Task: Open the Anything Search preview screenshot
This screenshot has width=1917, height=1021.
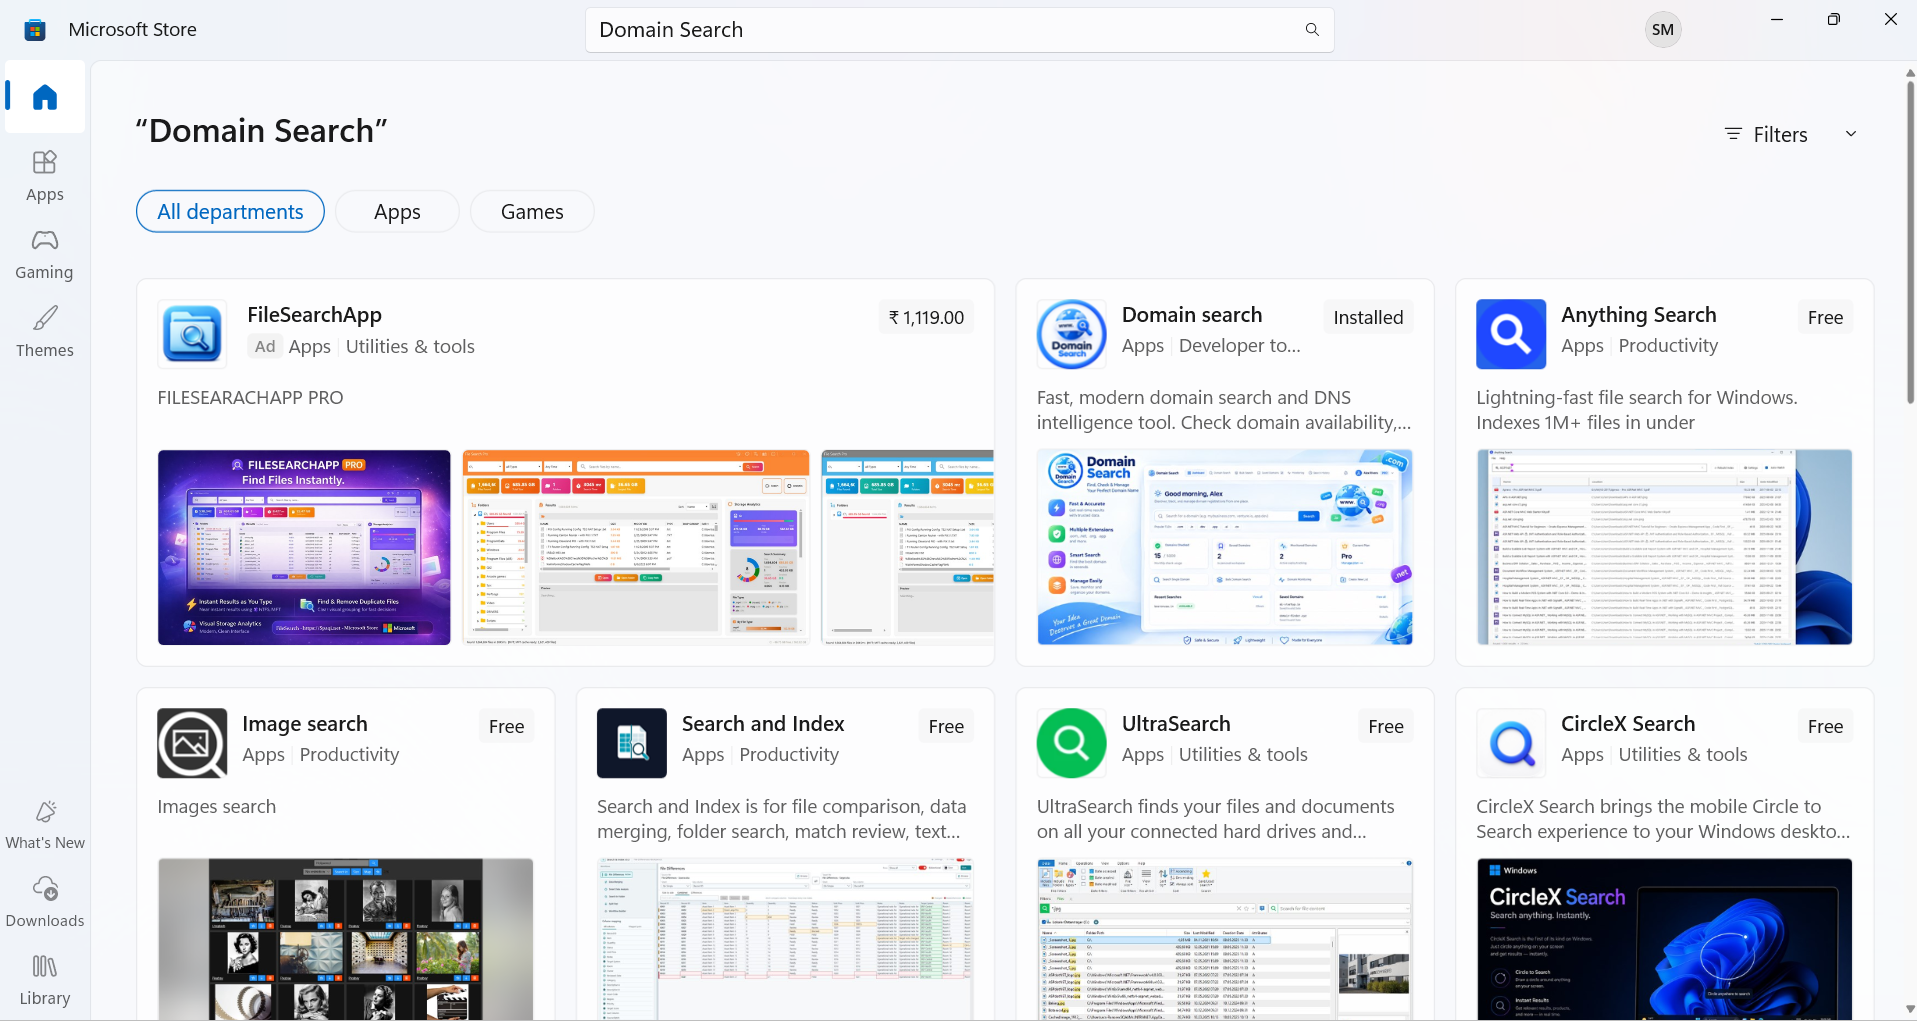Action: (1664, 547)
